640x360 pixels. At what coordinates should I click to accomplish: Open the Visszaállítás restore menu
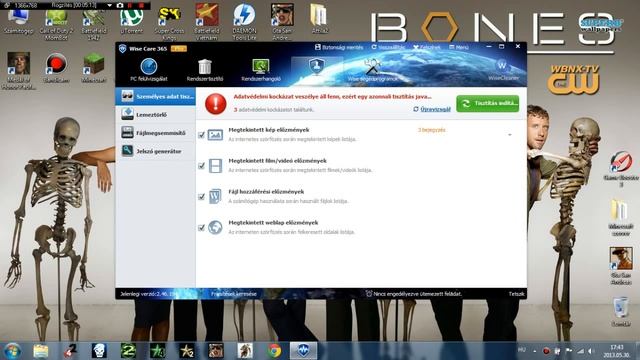tap(388, 47)
